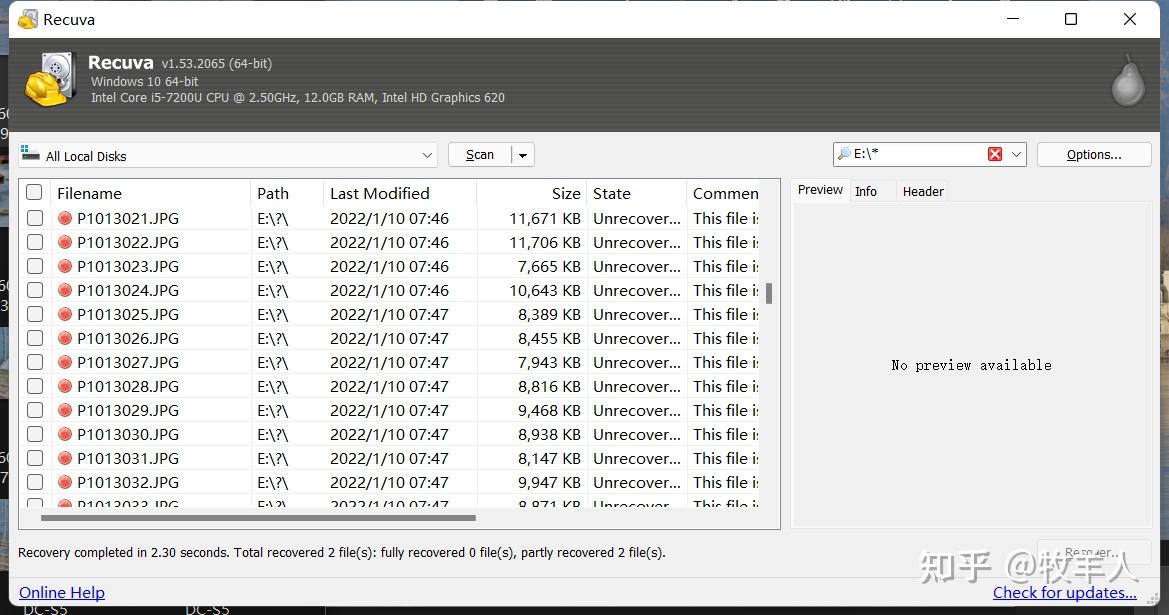Switch to the Header tab

click(x=923, y=192)
